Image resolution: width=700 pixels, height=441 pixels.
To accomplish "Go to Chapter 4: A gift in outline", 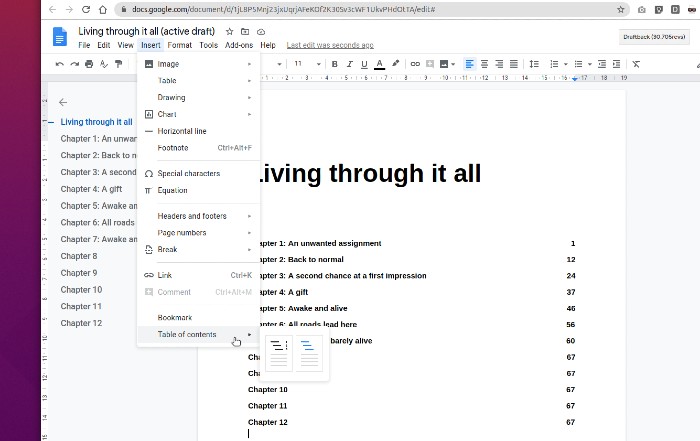I will point(92,189).
